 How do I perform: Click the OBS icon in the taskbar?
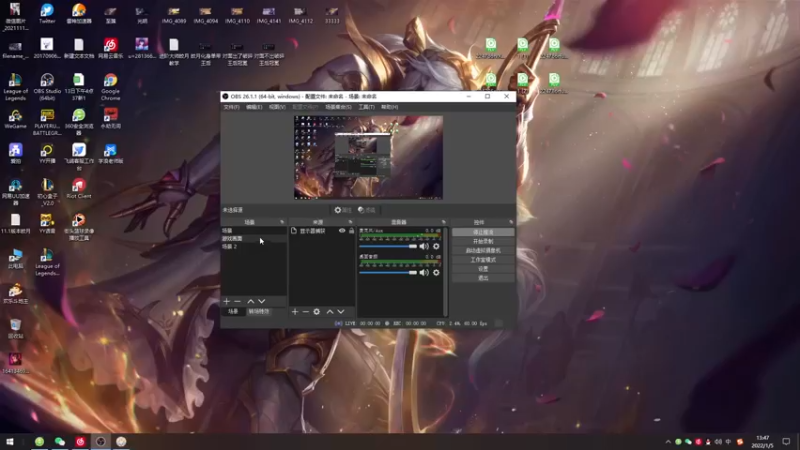(x=101, y=441)
